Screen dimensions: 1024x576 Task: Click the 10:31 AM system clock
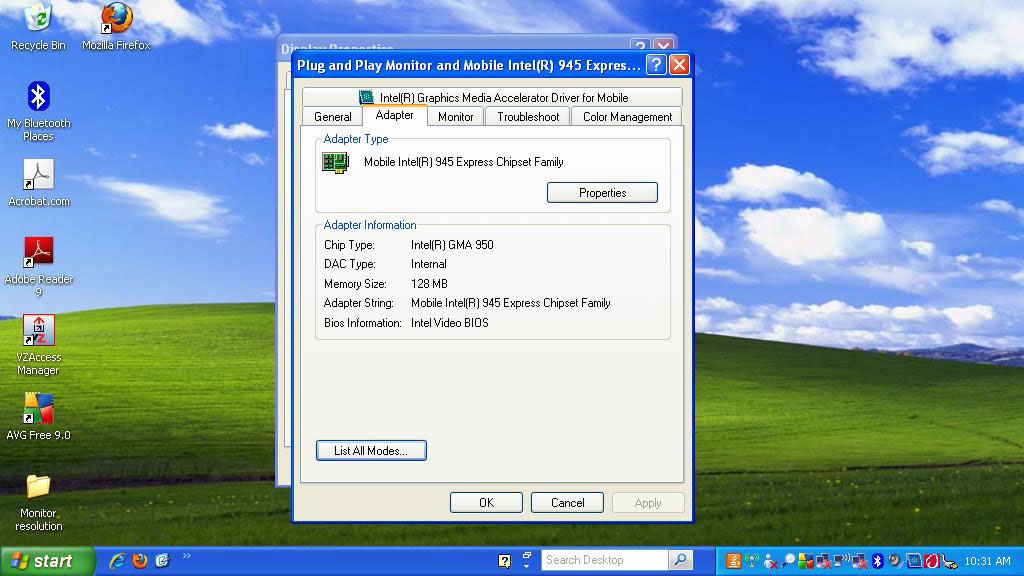coord(987,561)
